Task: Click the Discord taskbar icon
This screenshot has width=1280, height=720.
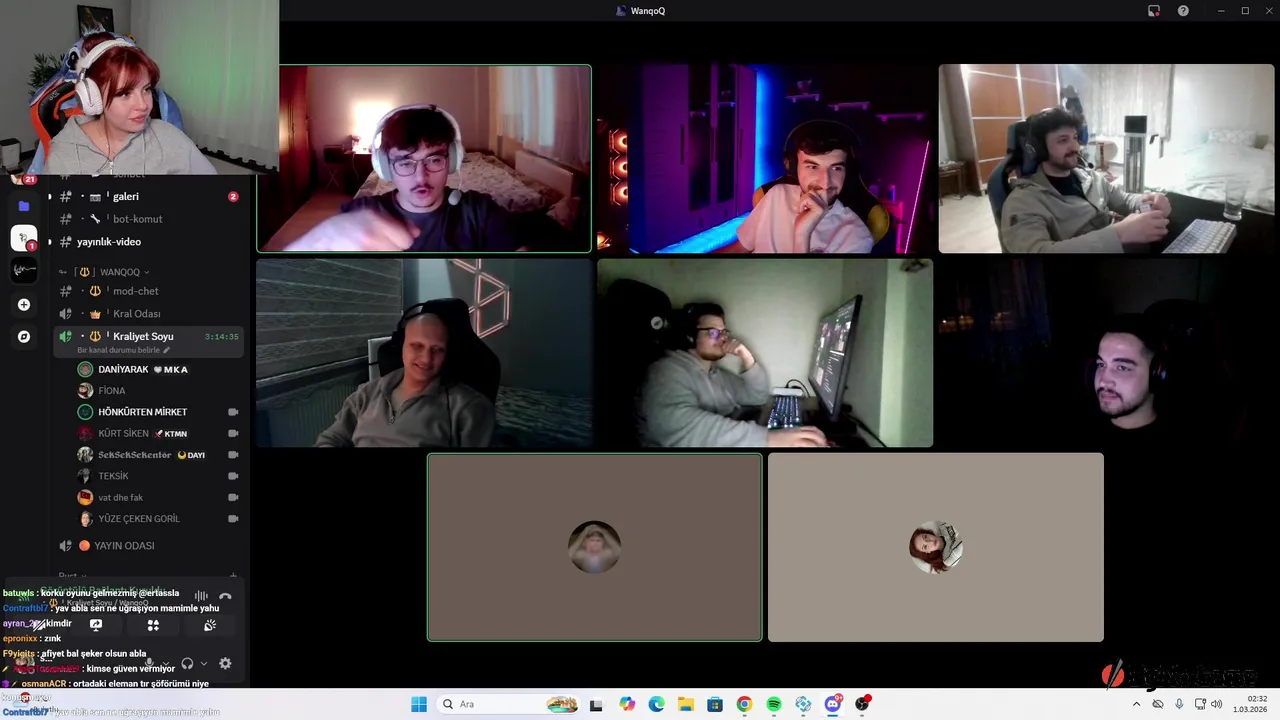Action: point(833,704)
